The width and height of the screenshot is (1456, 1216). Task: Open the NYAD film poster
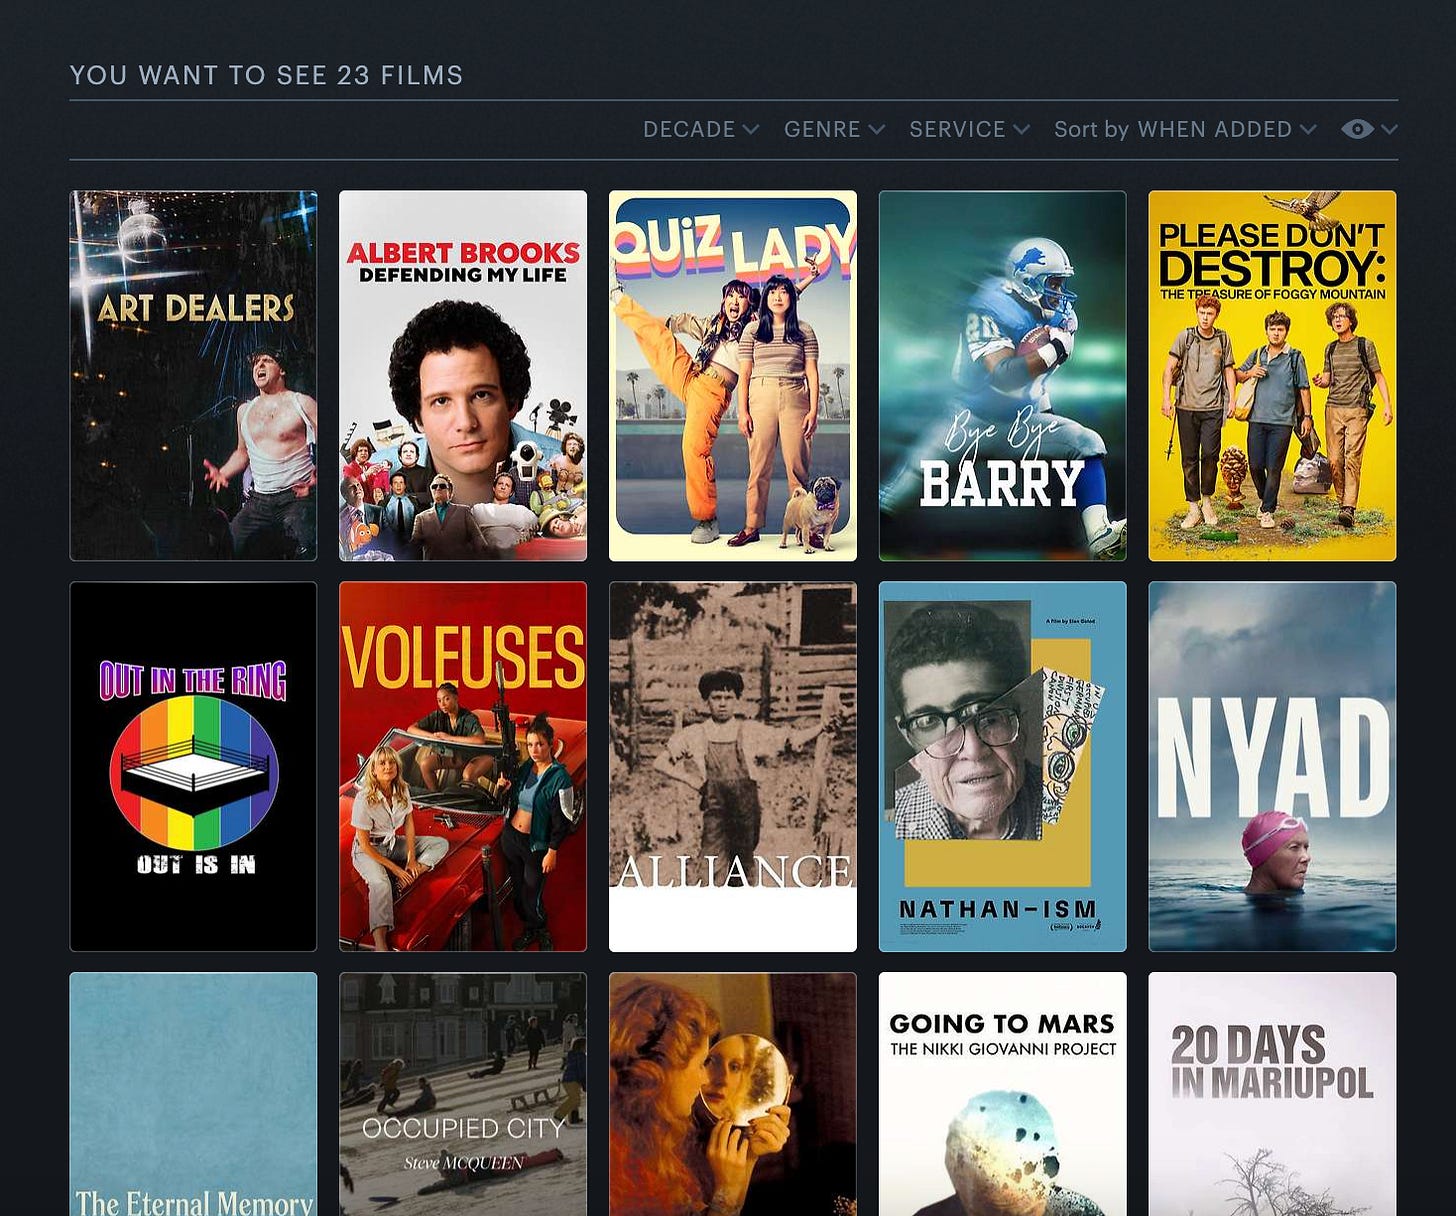tap(1272, 767)
